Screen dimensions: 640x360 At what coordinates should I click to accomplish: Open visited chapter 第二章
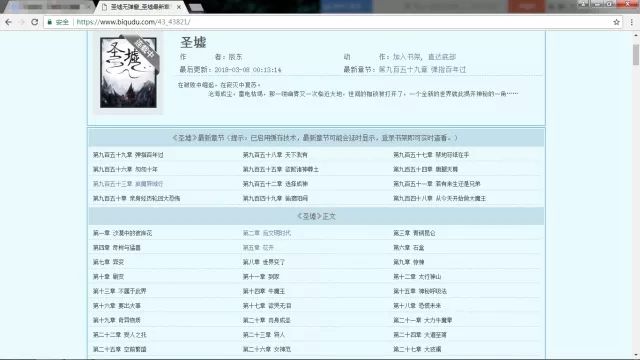(267, 233)
